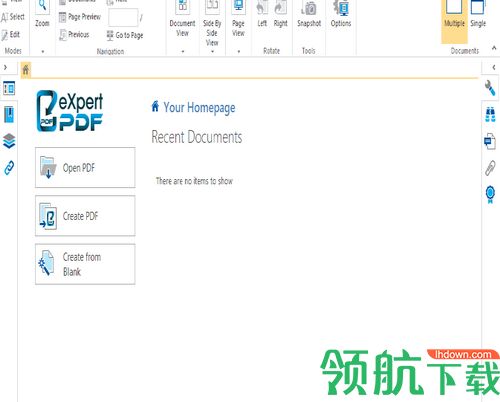Expand the Zoom dropdown arrow

click(43, 52)
